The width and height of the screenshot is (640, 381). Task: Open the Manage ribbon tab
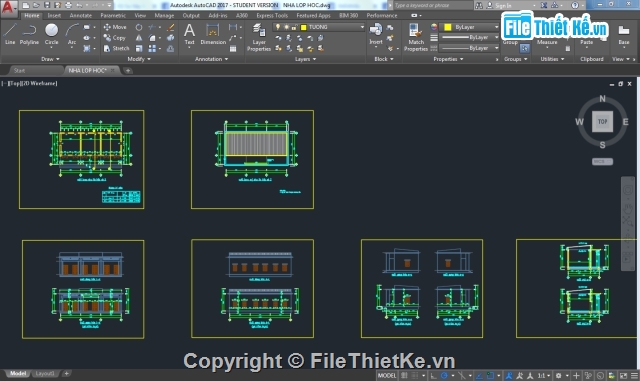(x=164, y=15)
